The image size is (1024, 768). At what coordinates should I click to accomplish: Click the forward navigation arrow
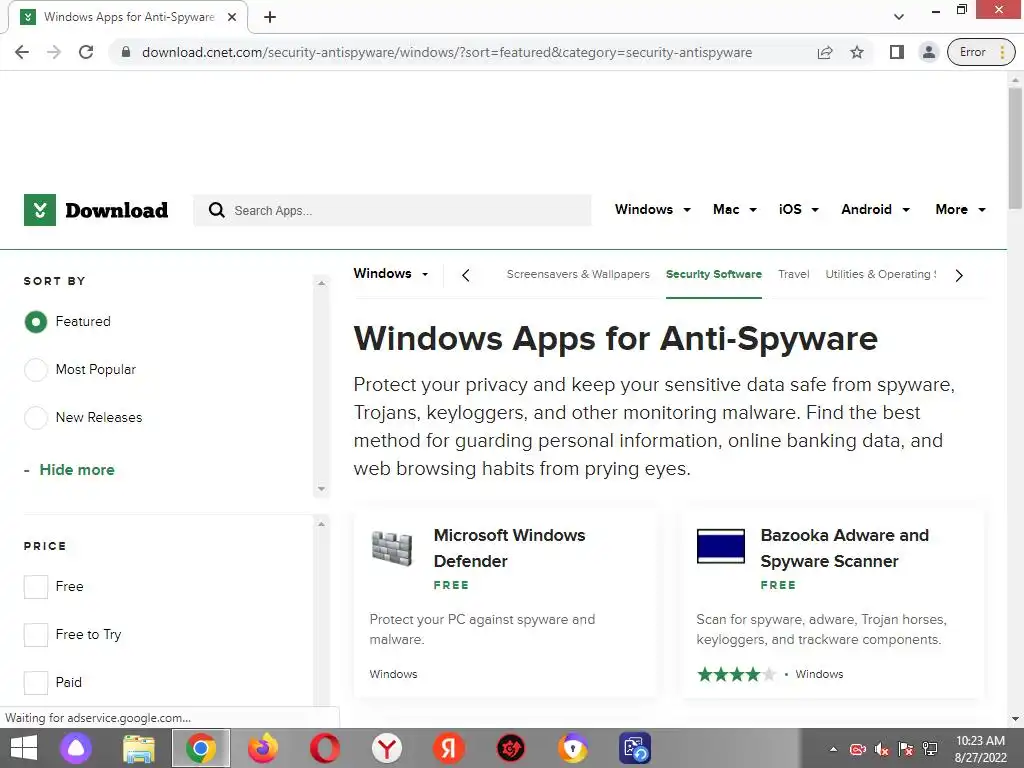(x=54, y=52)
